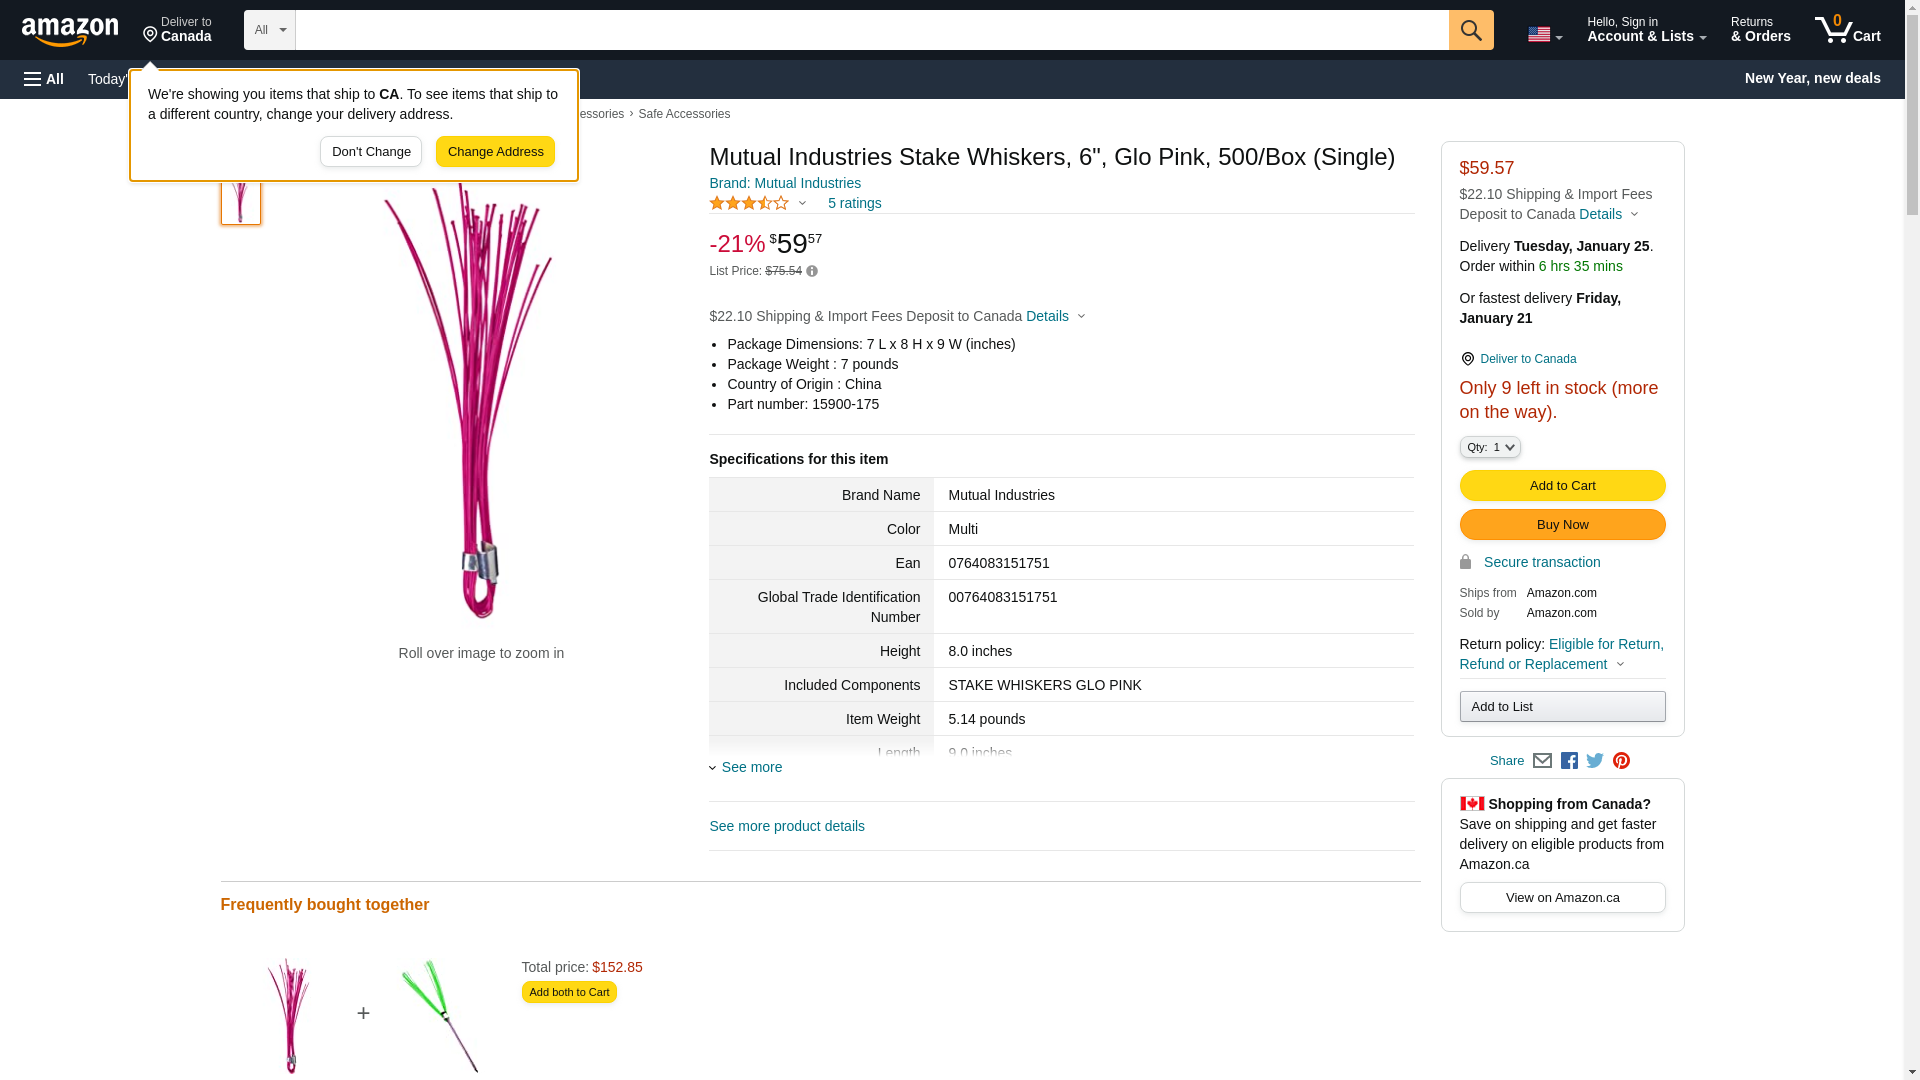Open the Qty quantity dropdown
Image resolution: width=1920 pixels, height=1080 pixels.
[1489, 447]
